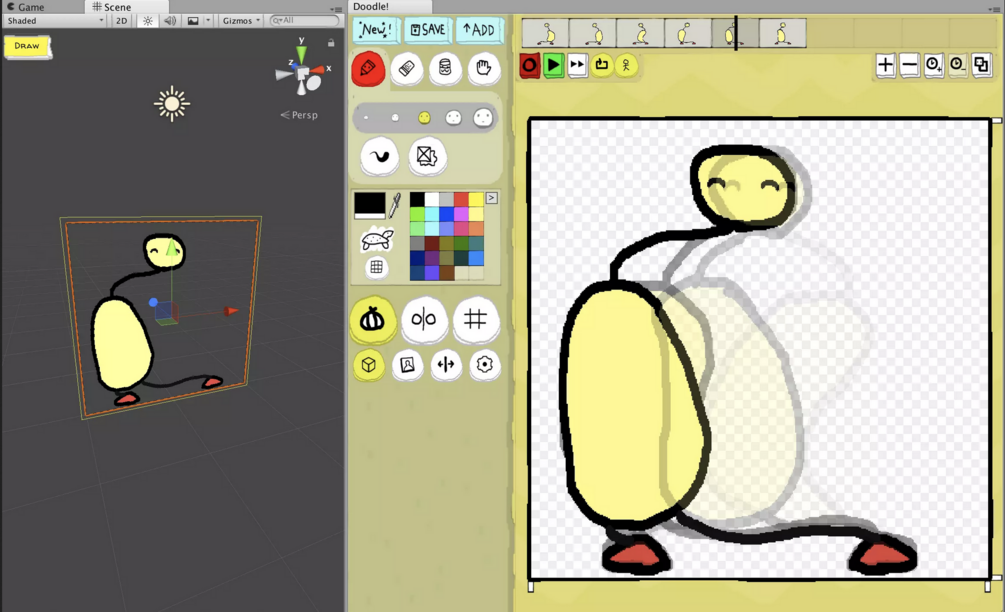1005x612 pixels.
Task: Toggle the yellow 3D cube button
Action: [x=369, y=365]
